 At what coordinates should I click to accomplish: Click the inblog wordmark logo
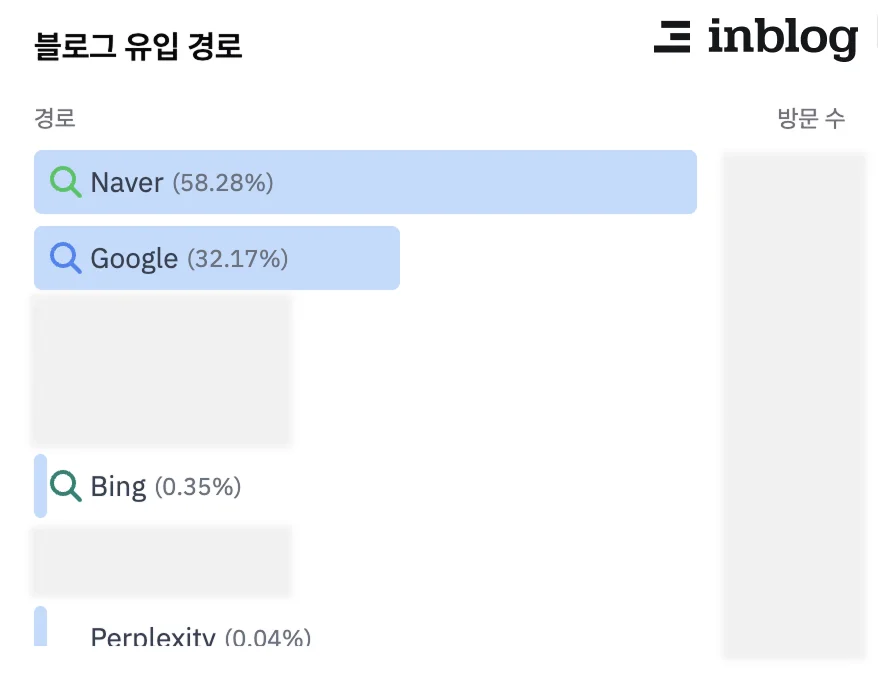[785, 37]
